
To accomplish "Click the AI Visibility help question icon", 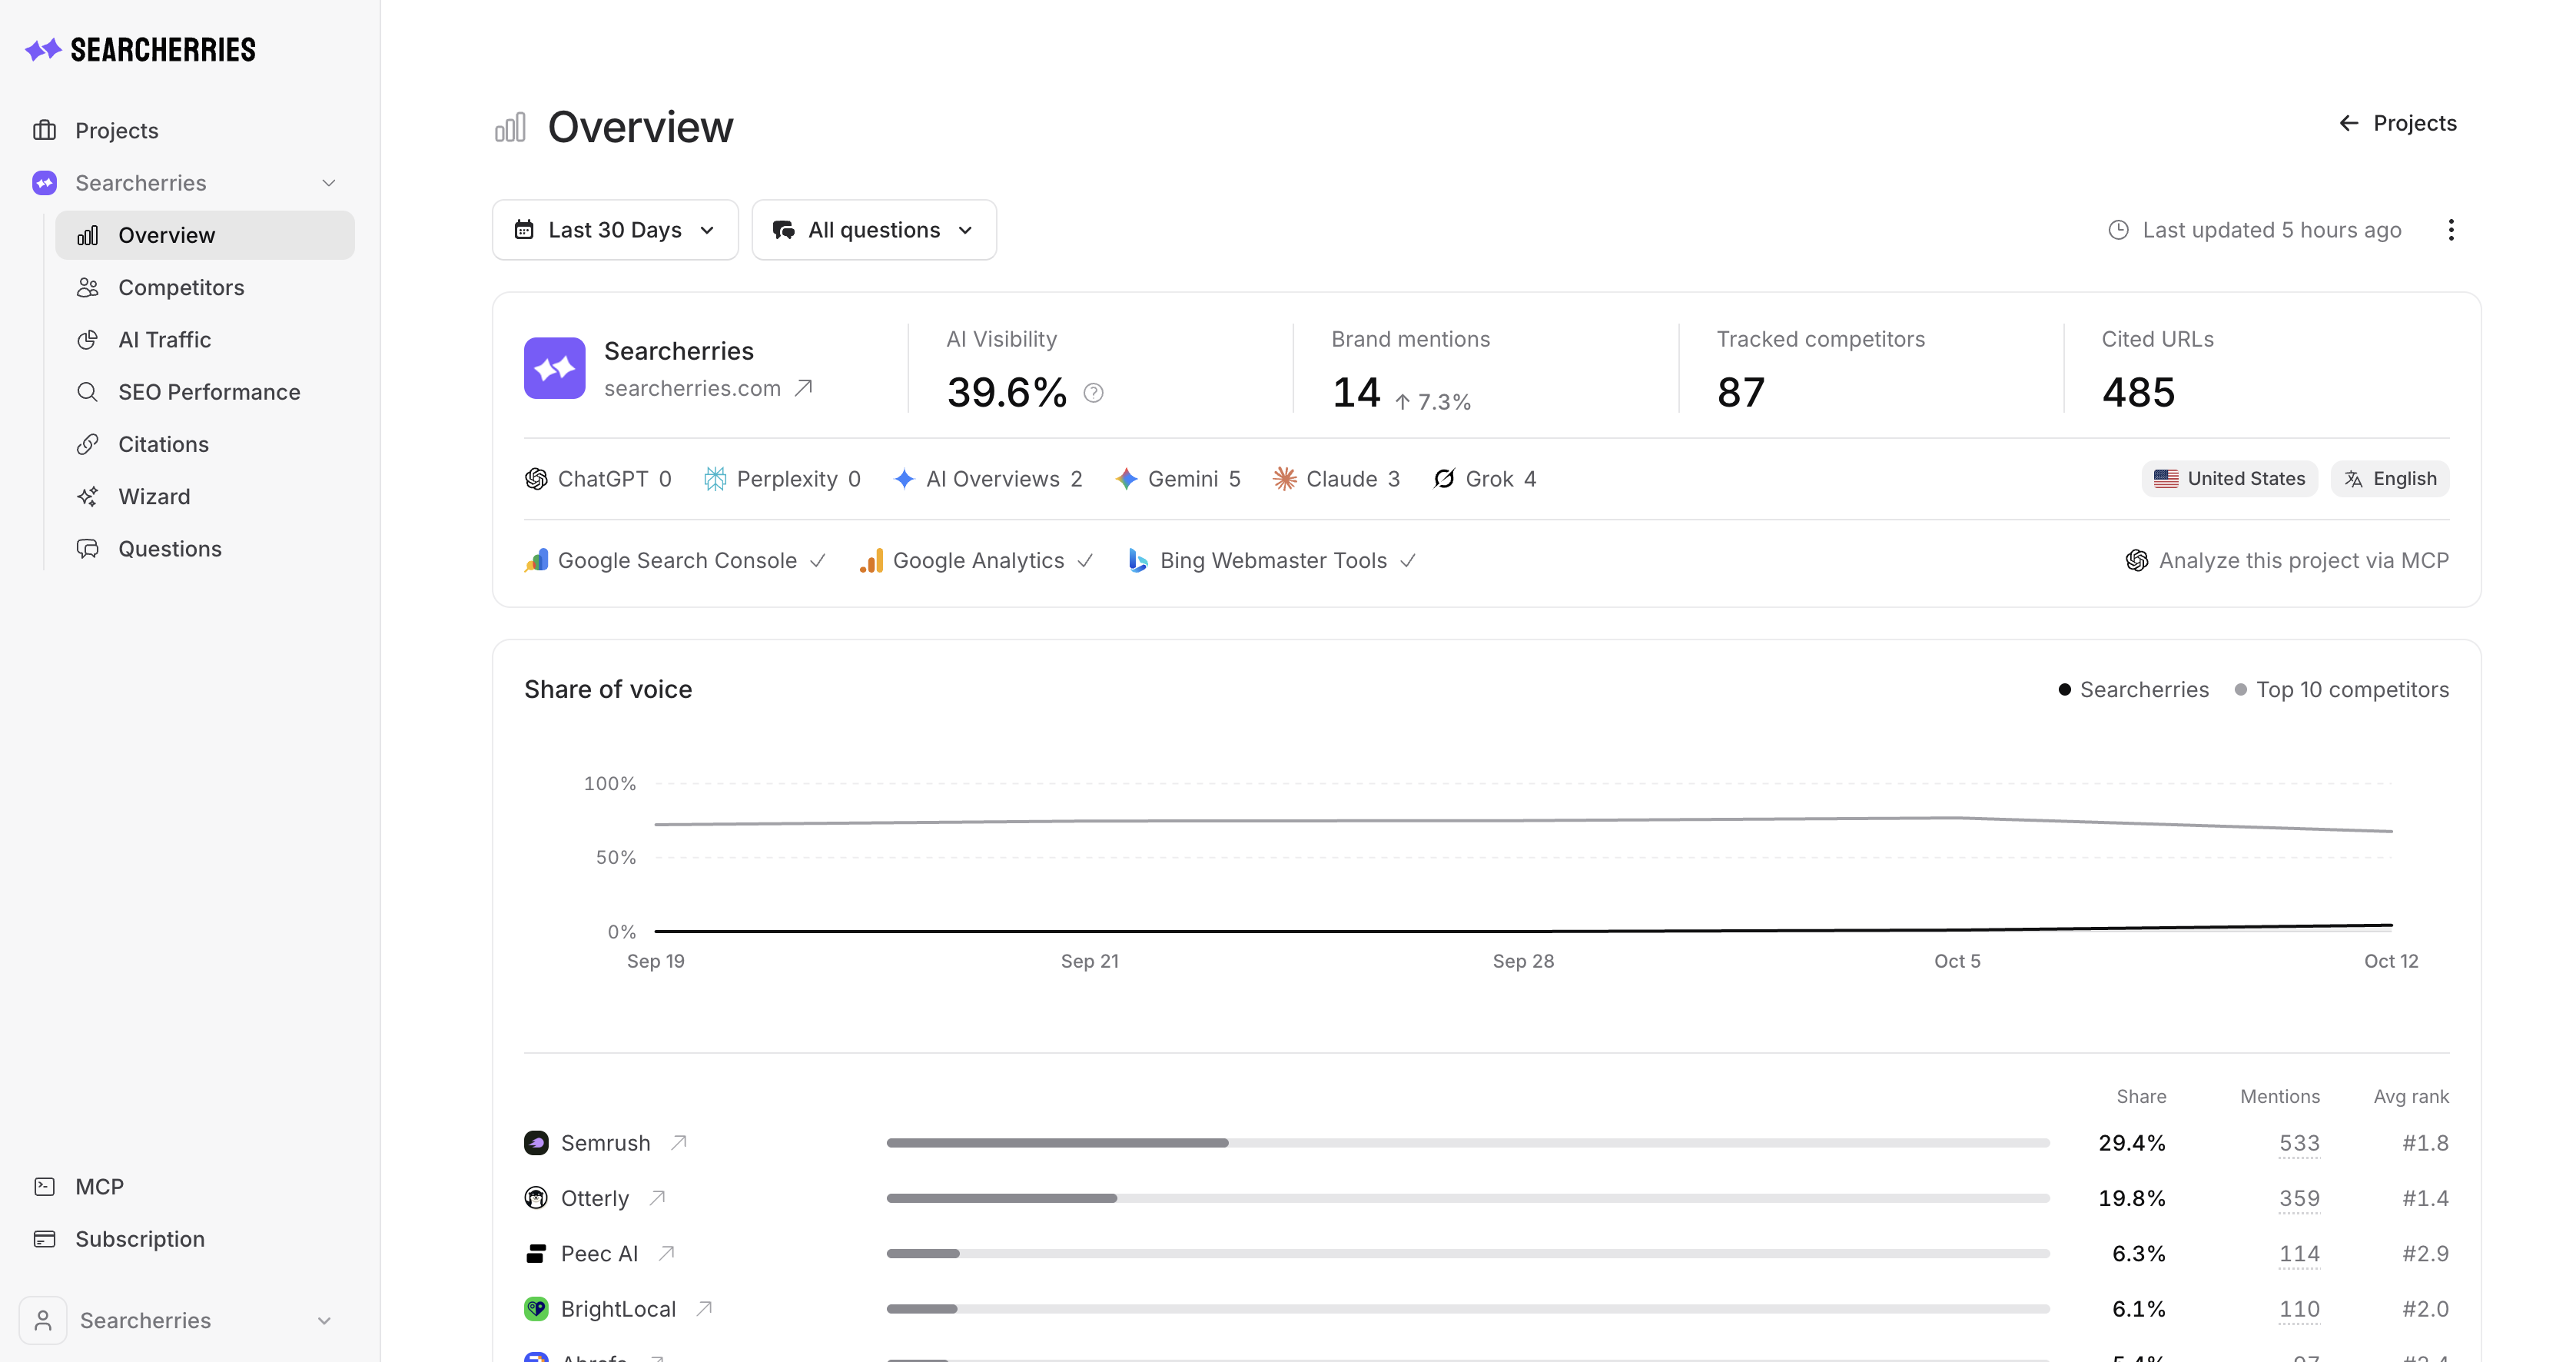I will 1094,393.
